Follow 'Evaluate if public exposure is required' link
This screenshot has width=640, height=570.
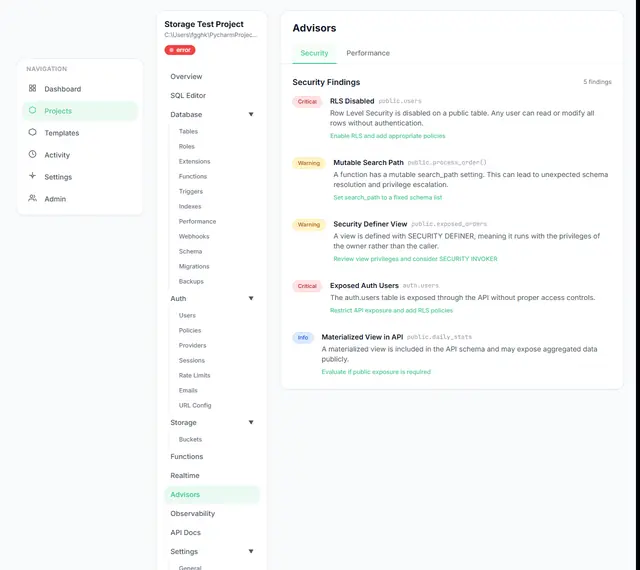pyautogui.click(x=376, y=372)
